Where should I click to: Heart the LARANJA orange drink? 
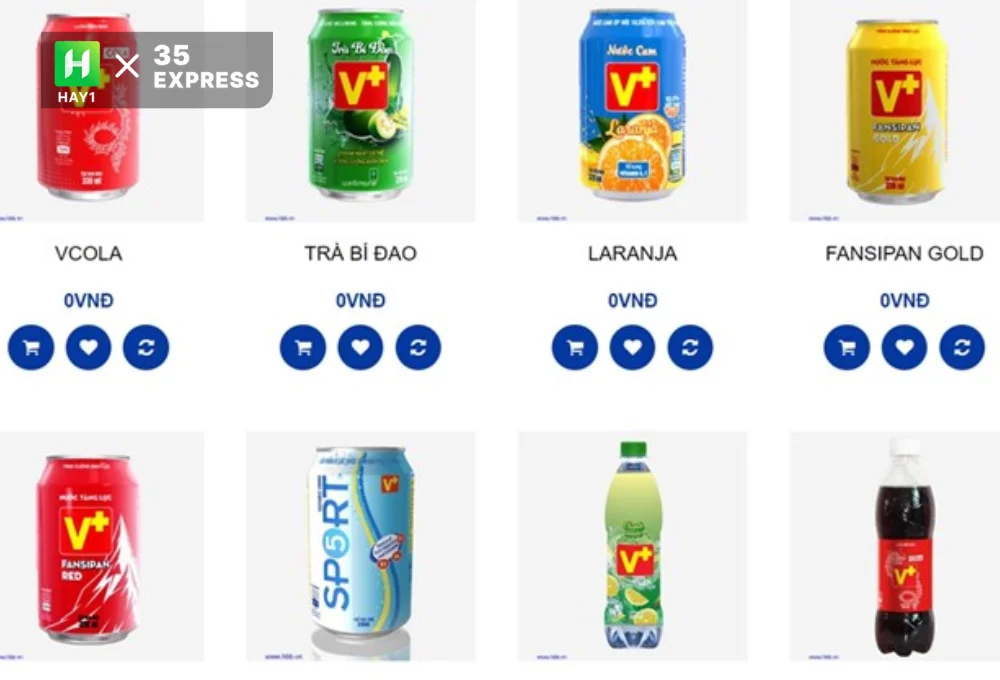point(633,347)
